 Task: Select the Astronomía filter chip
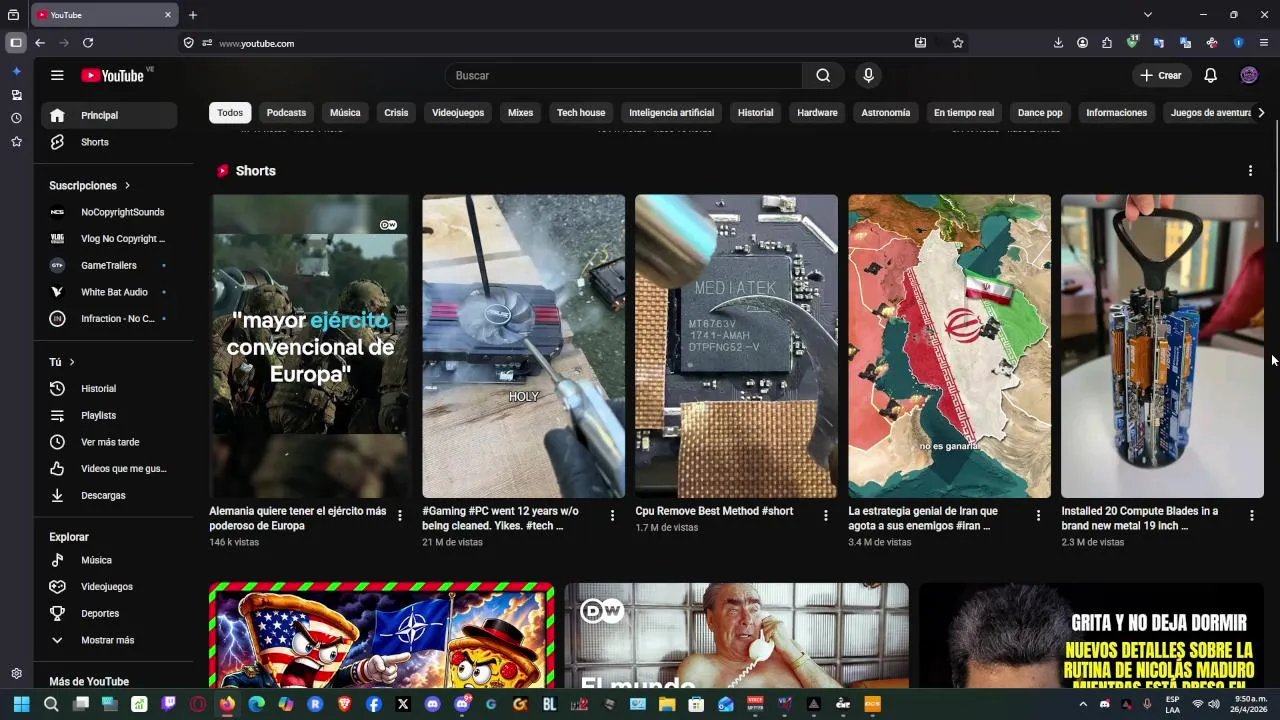click(x=886, y=113)
